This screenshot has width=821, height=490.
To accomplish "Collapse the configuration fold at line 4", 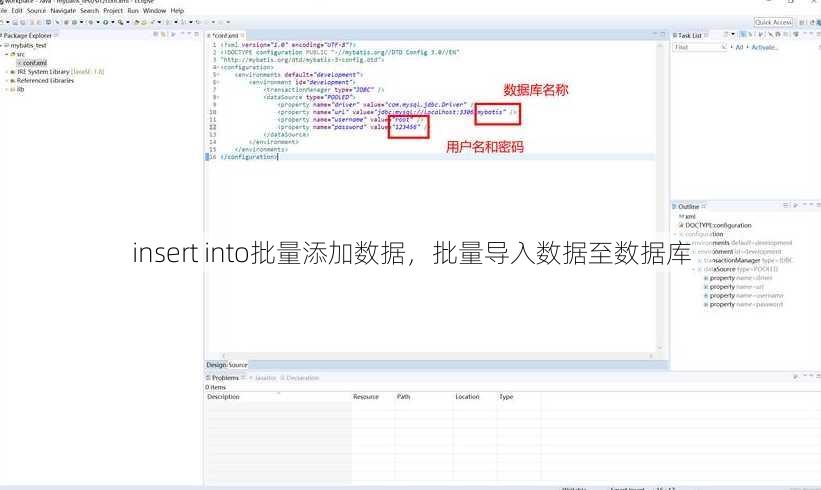I will [218, 68].
